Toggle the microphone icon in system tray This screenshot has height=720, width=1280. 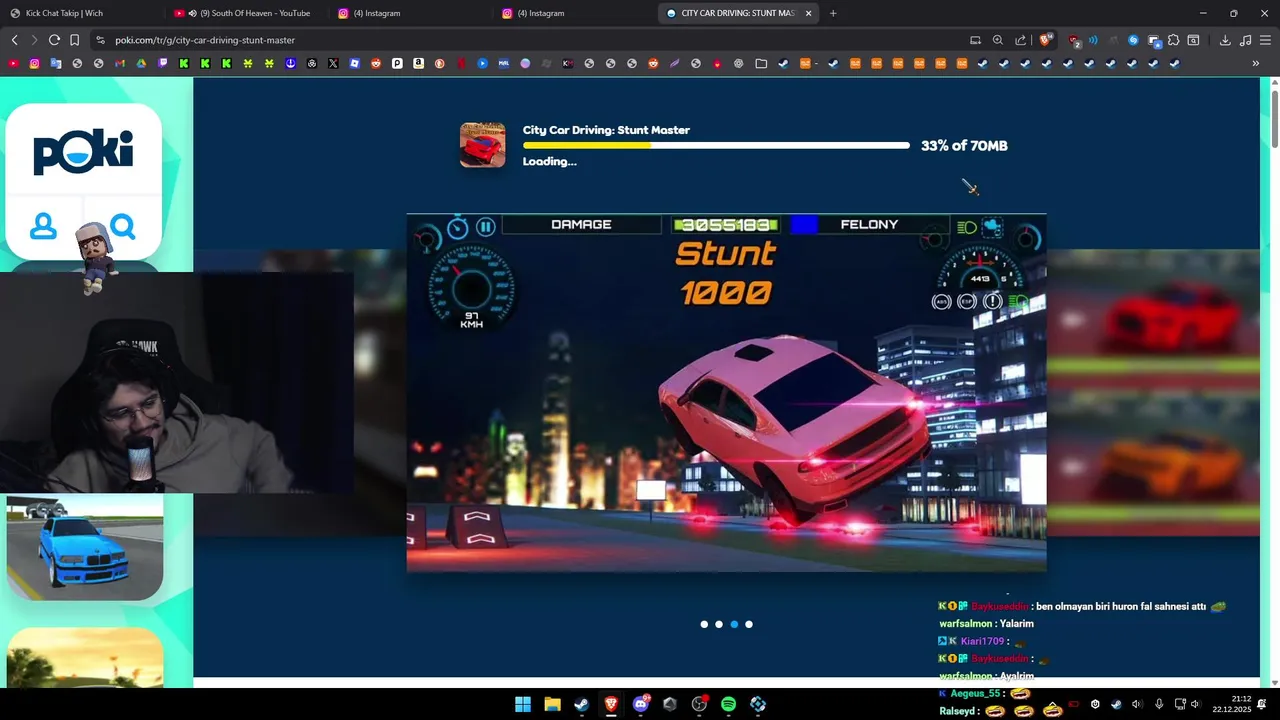click(1159, 704)
